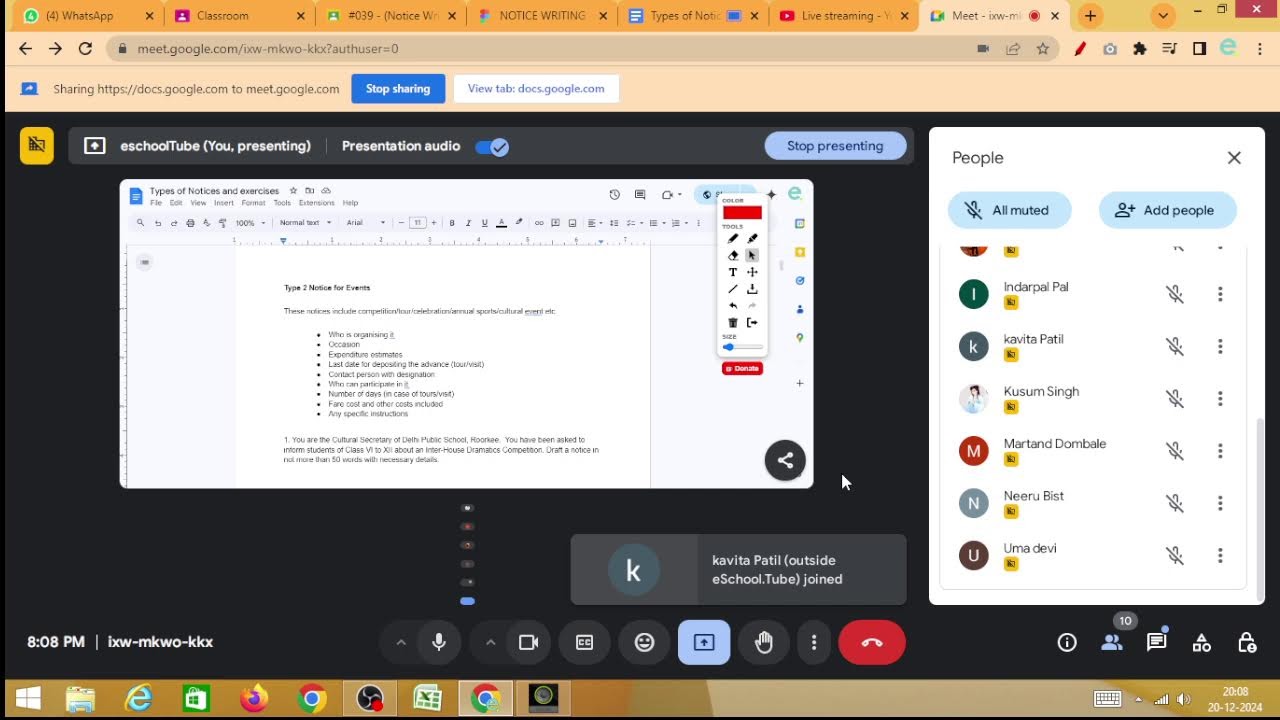1280x720 pixels.
Task: Open Chrome extensions puzzle icon
Action: [x=1139, y=48]
